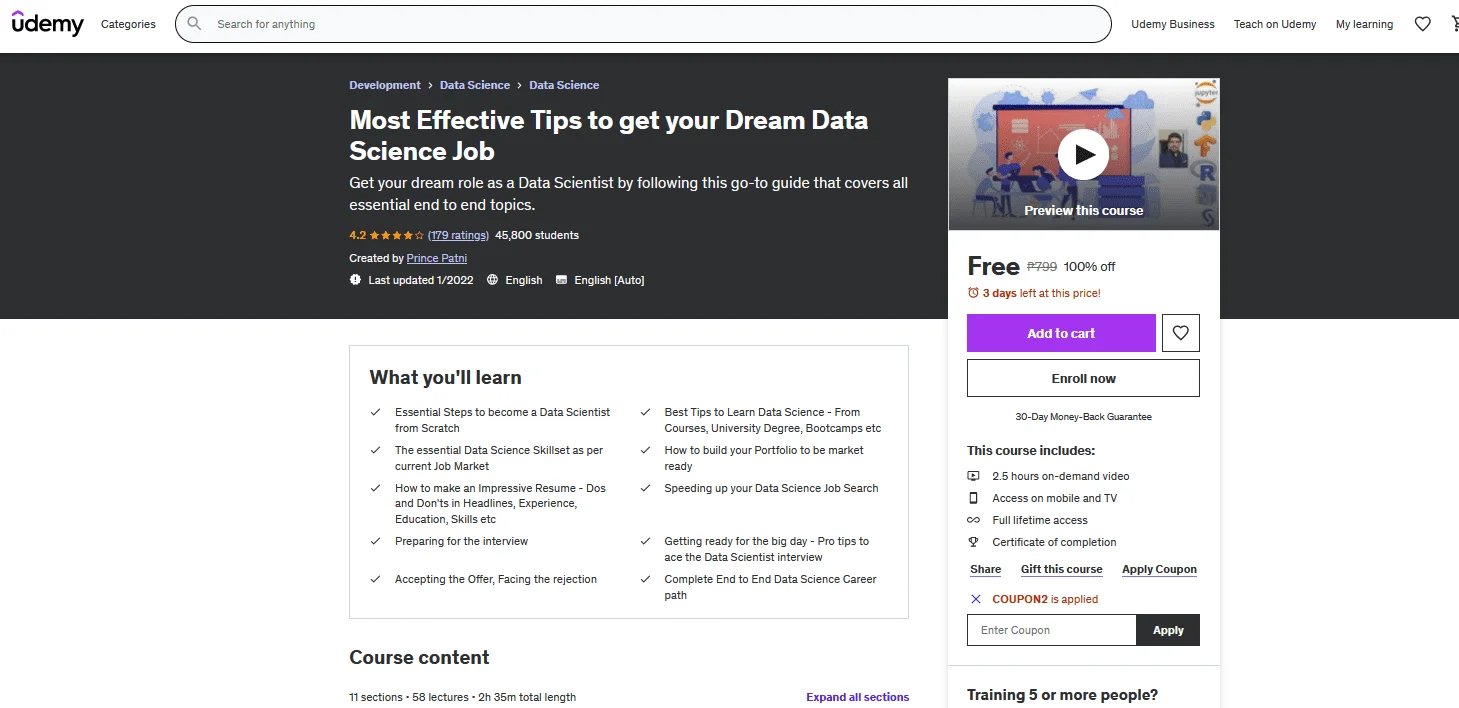This screenshot has width=1459, height=708.
Task: Open the Udemy home logo
Action: pos(47,23)
